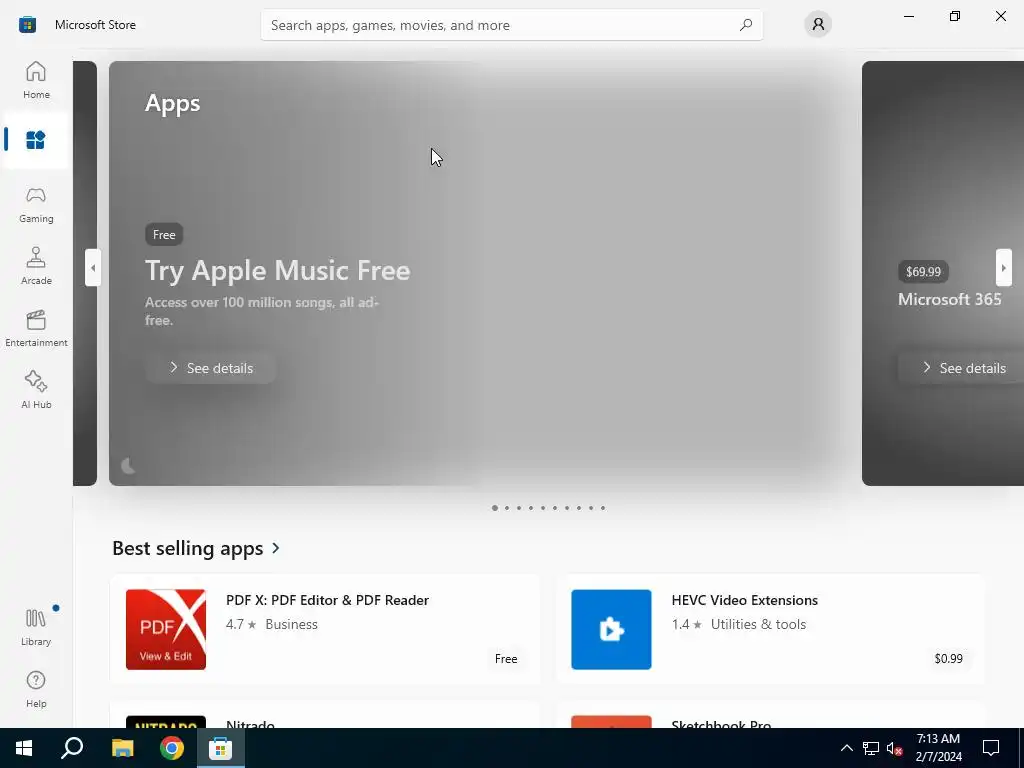The image size is (1024, 768).
Task: Open the notification center icon
Action: tap(991, 748)
